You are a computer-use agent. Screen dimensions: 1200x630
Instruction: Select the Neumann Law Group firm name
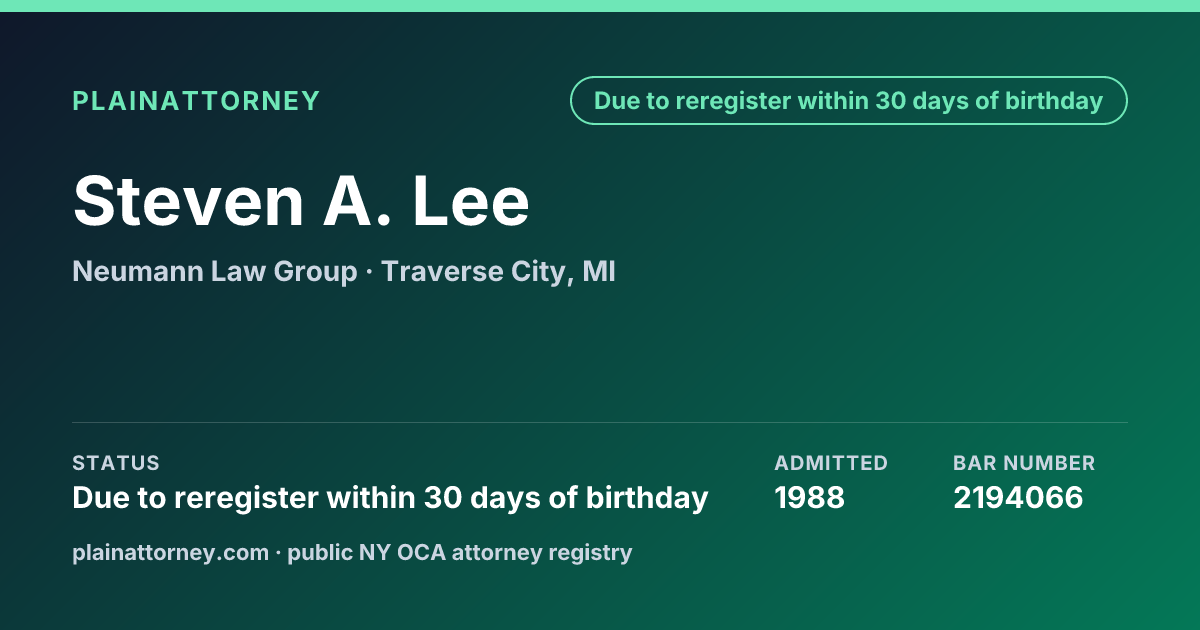tap(215, 271)
